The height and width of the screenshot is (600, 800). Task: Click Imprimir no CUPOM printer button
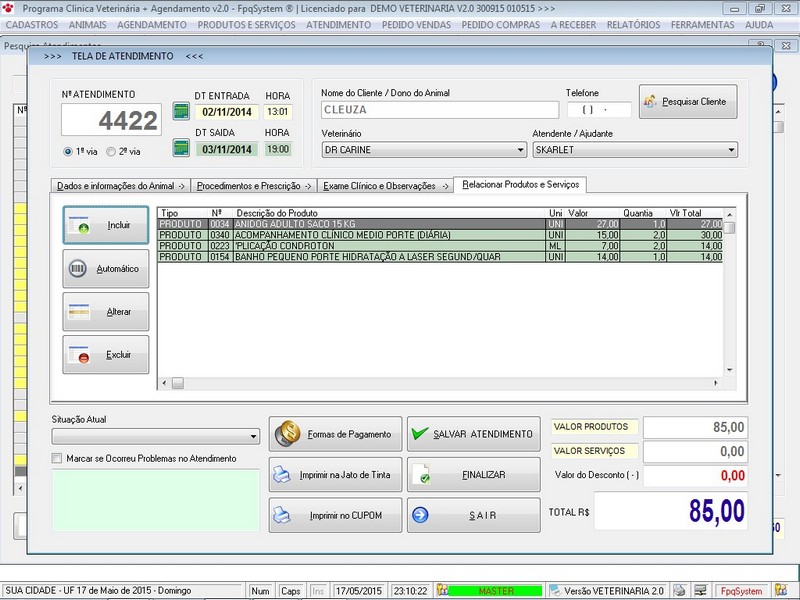tap(335, 515)
